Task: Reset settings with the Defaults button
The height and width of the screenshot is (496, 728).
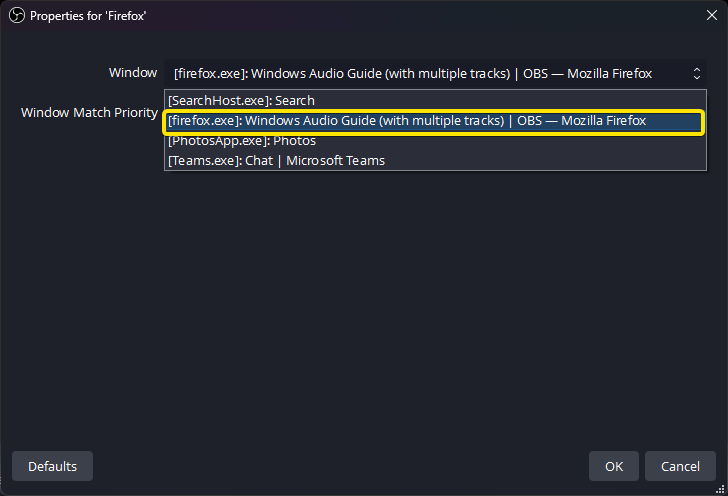Action: (52, 466)
